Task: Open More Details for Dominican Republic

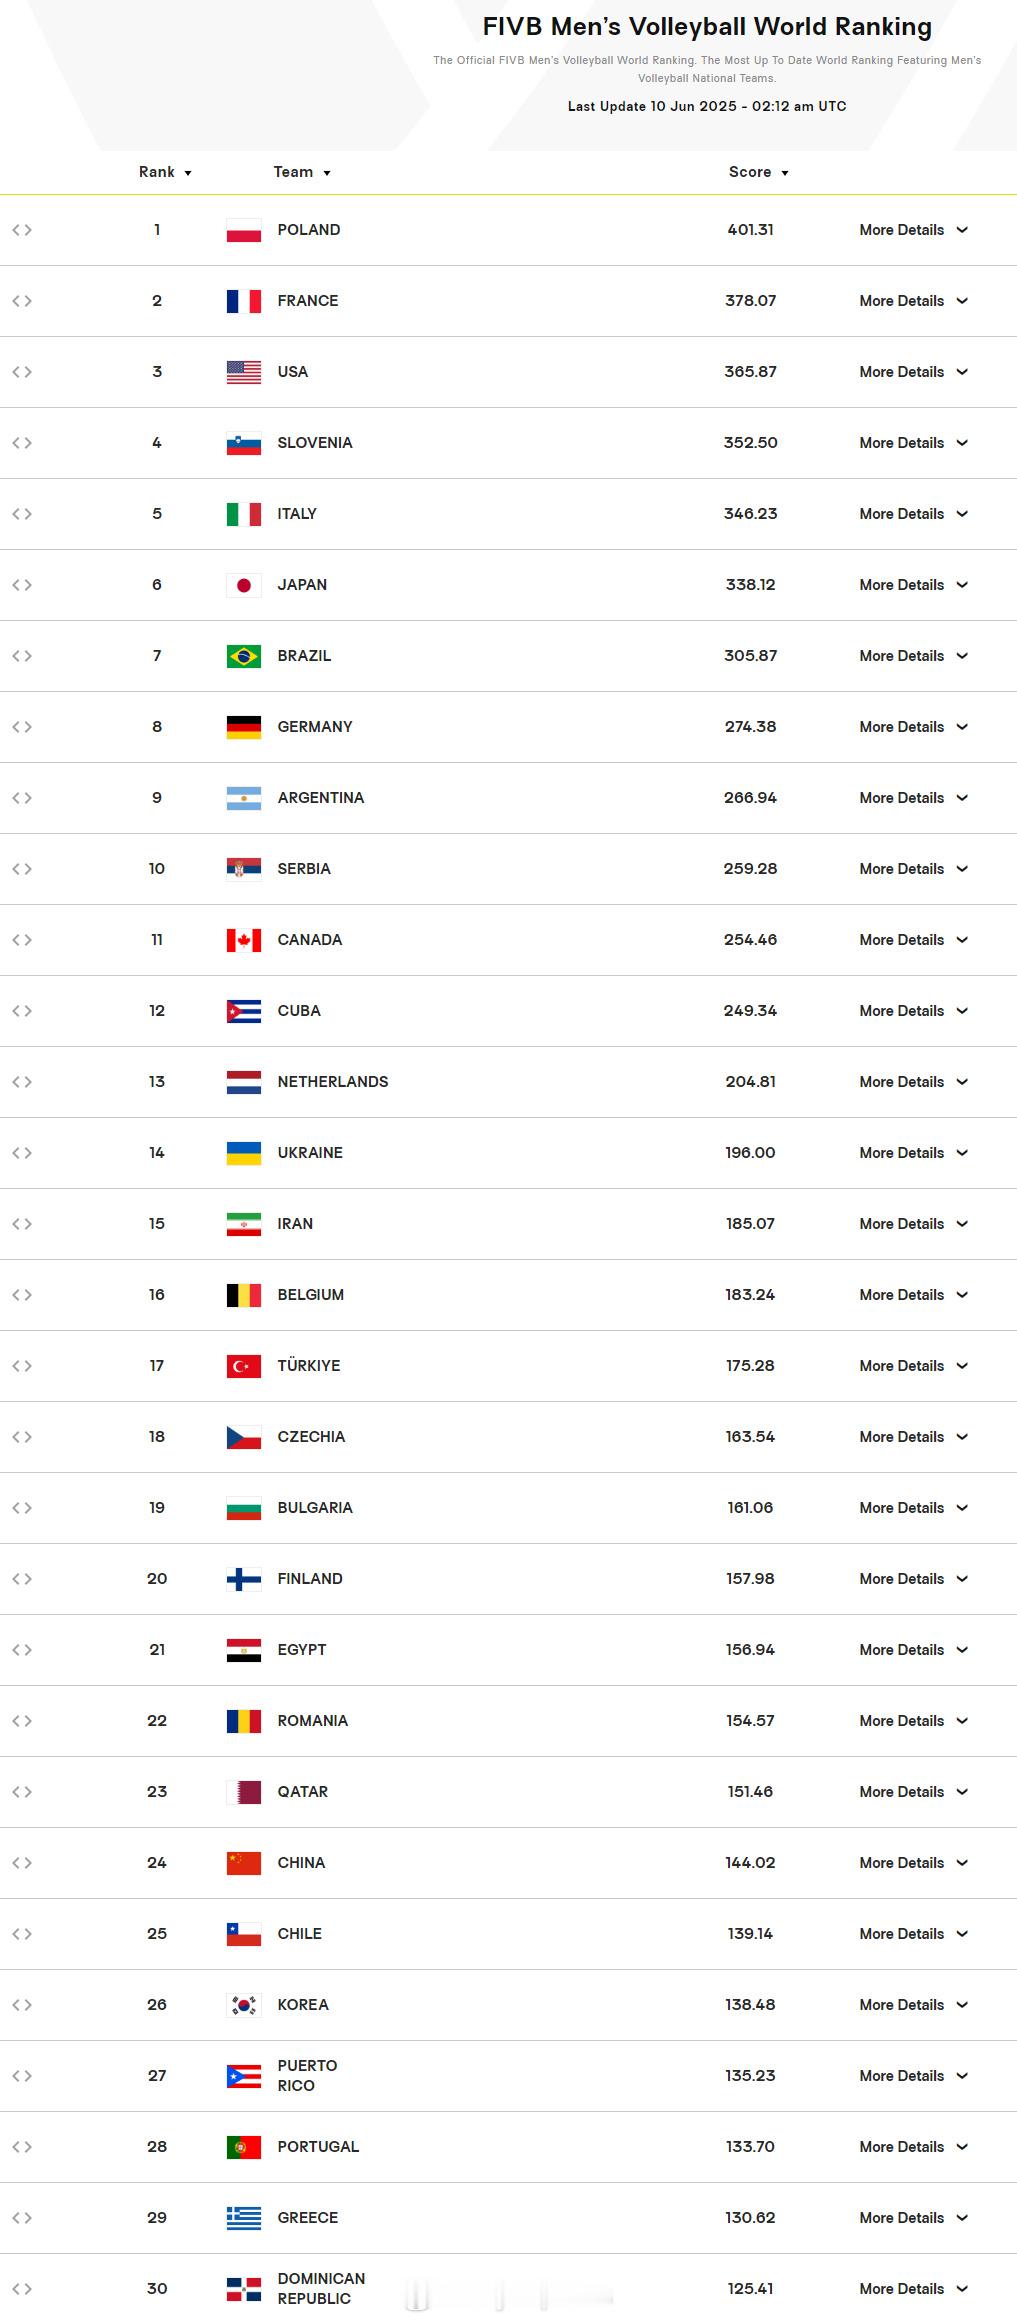Action: coord(914,2289)
